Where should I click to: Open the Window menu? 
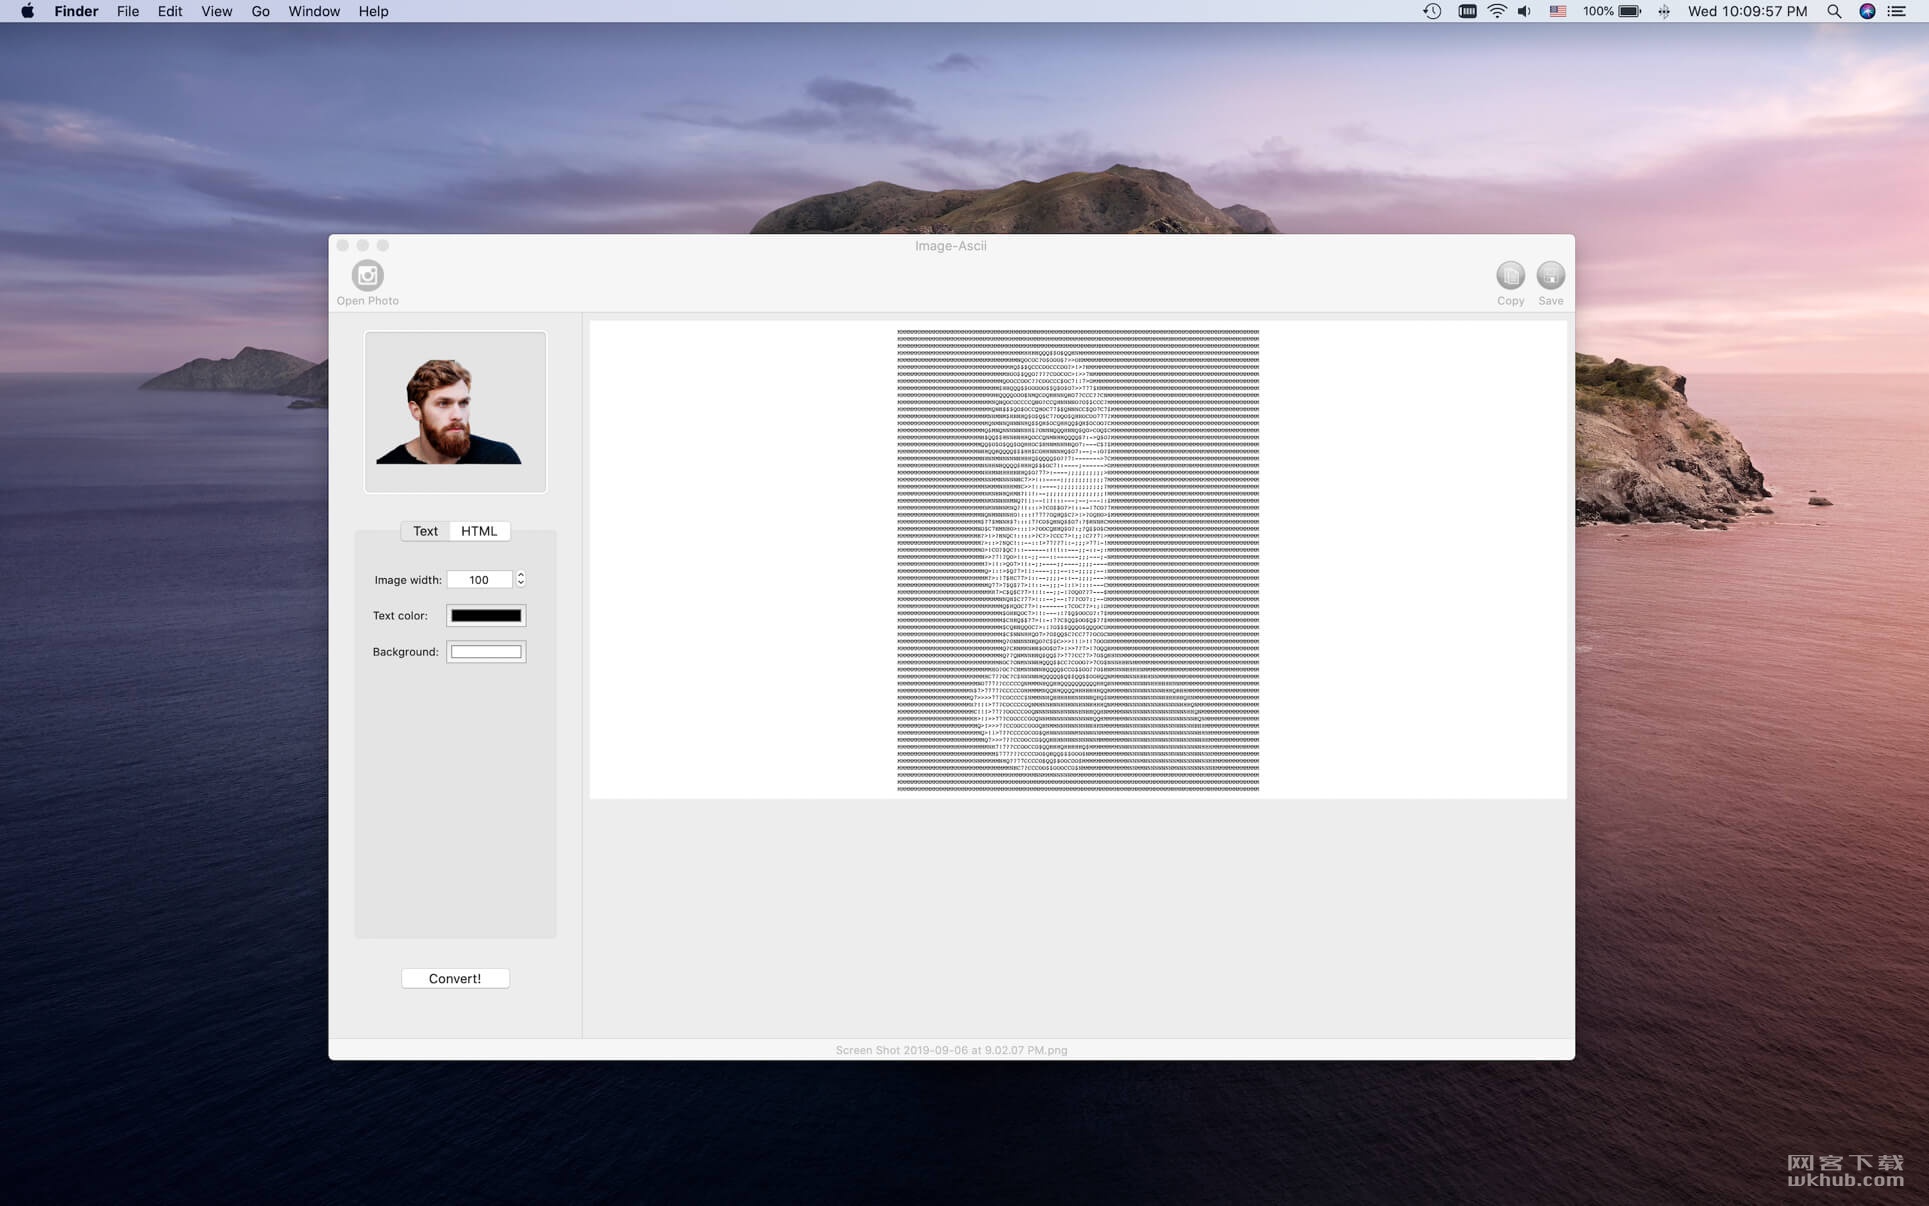(x=314, y=11)
